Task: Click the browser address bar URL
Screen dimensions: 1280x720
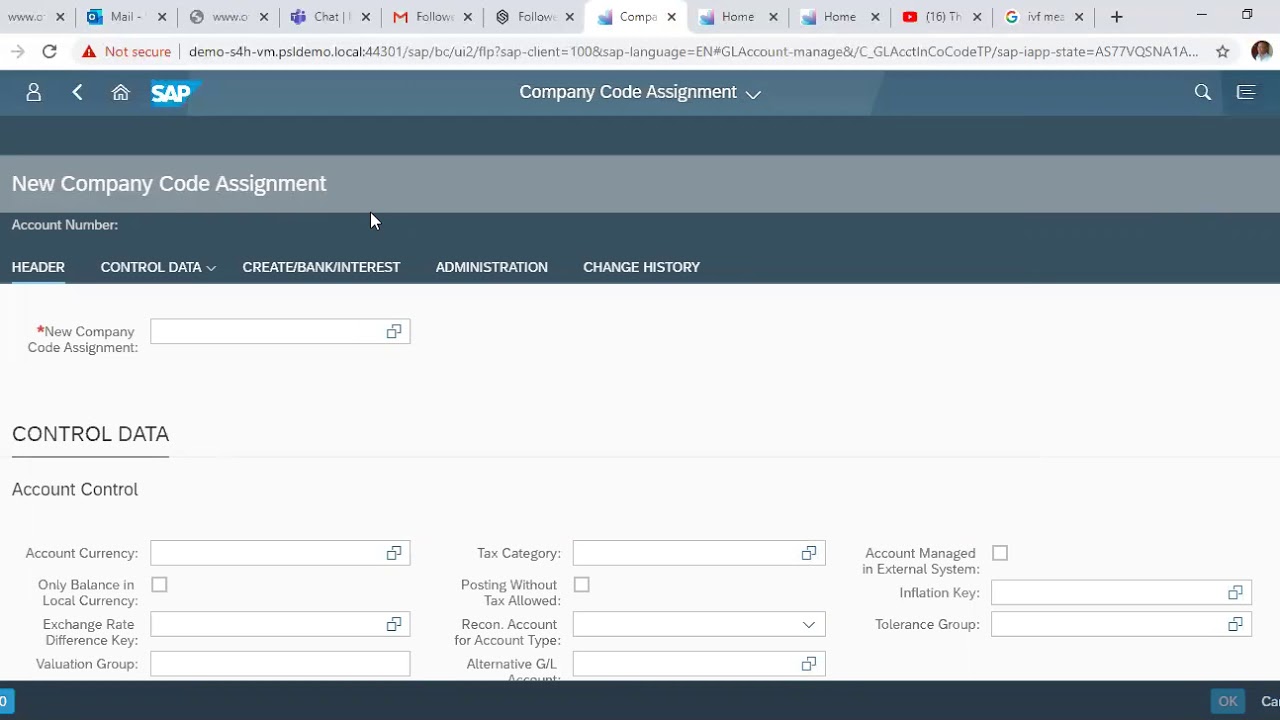Action: point(693,52)
